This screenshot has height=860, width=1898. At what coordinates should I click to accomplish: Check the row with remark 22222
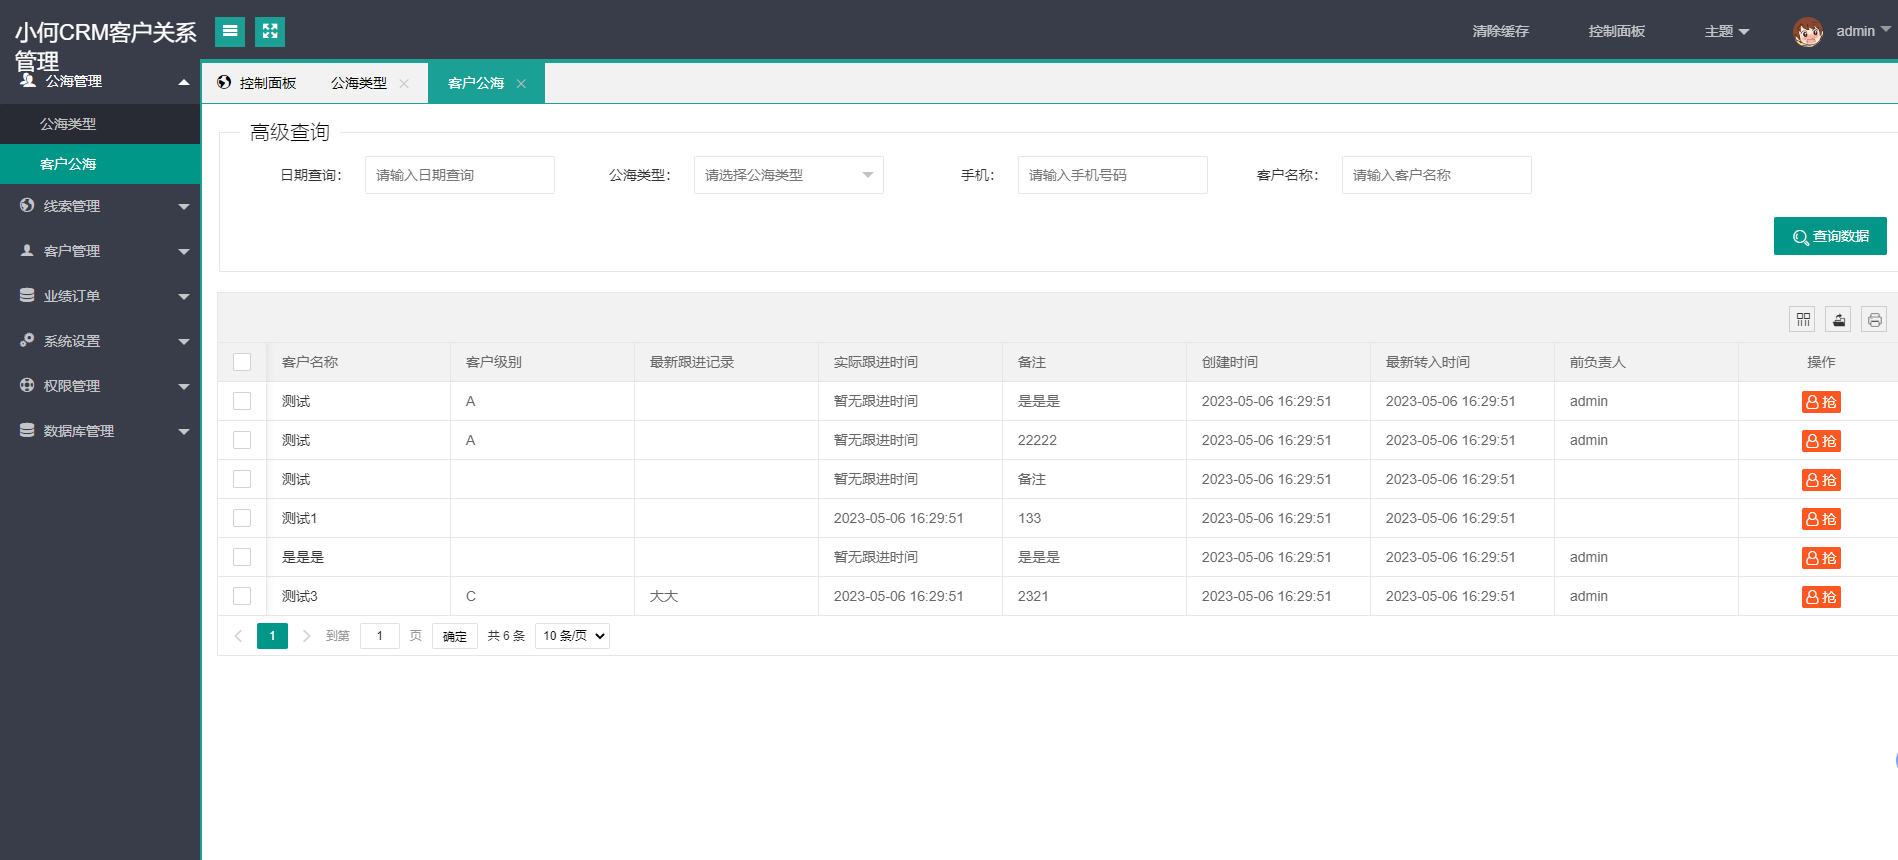242,440
